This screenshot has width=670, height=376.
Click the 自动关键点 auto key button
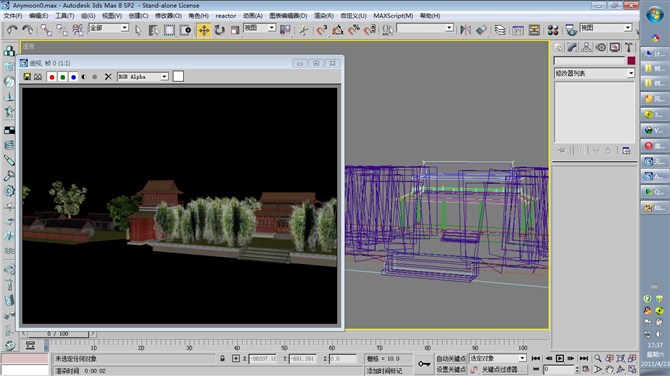pos(451,358)
